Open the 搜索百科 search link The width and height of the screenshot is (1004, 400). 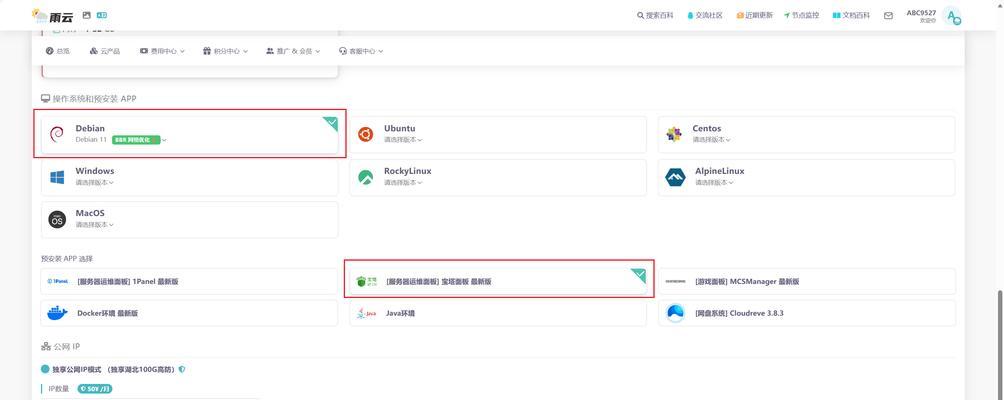click(x=655, y=15)
